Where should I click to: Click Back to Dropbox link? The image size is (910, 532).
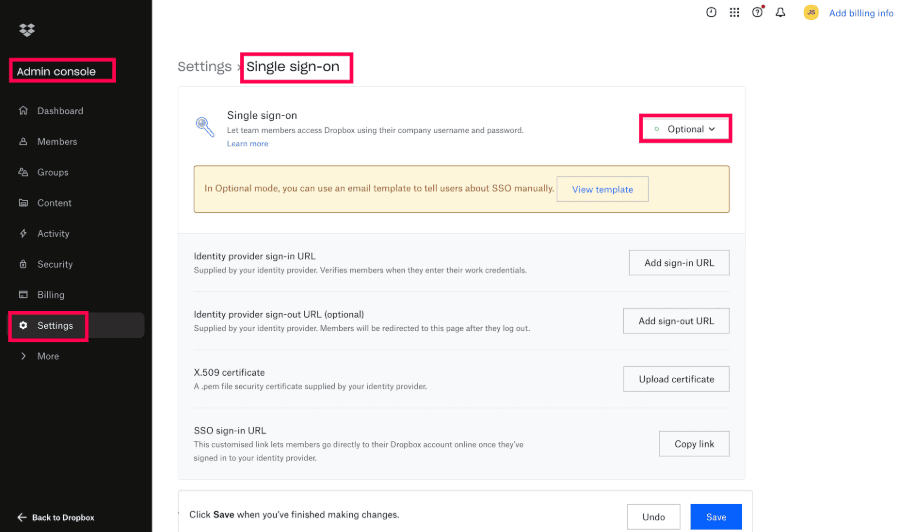click(x=63, y=517)
